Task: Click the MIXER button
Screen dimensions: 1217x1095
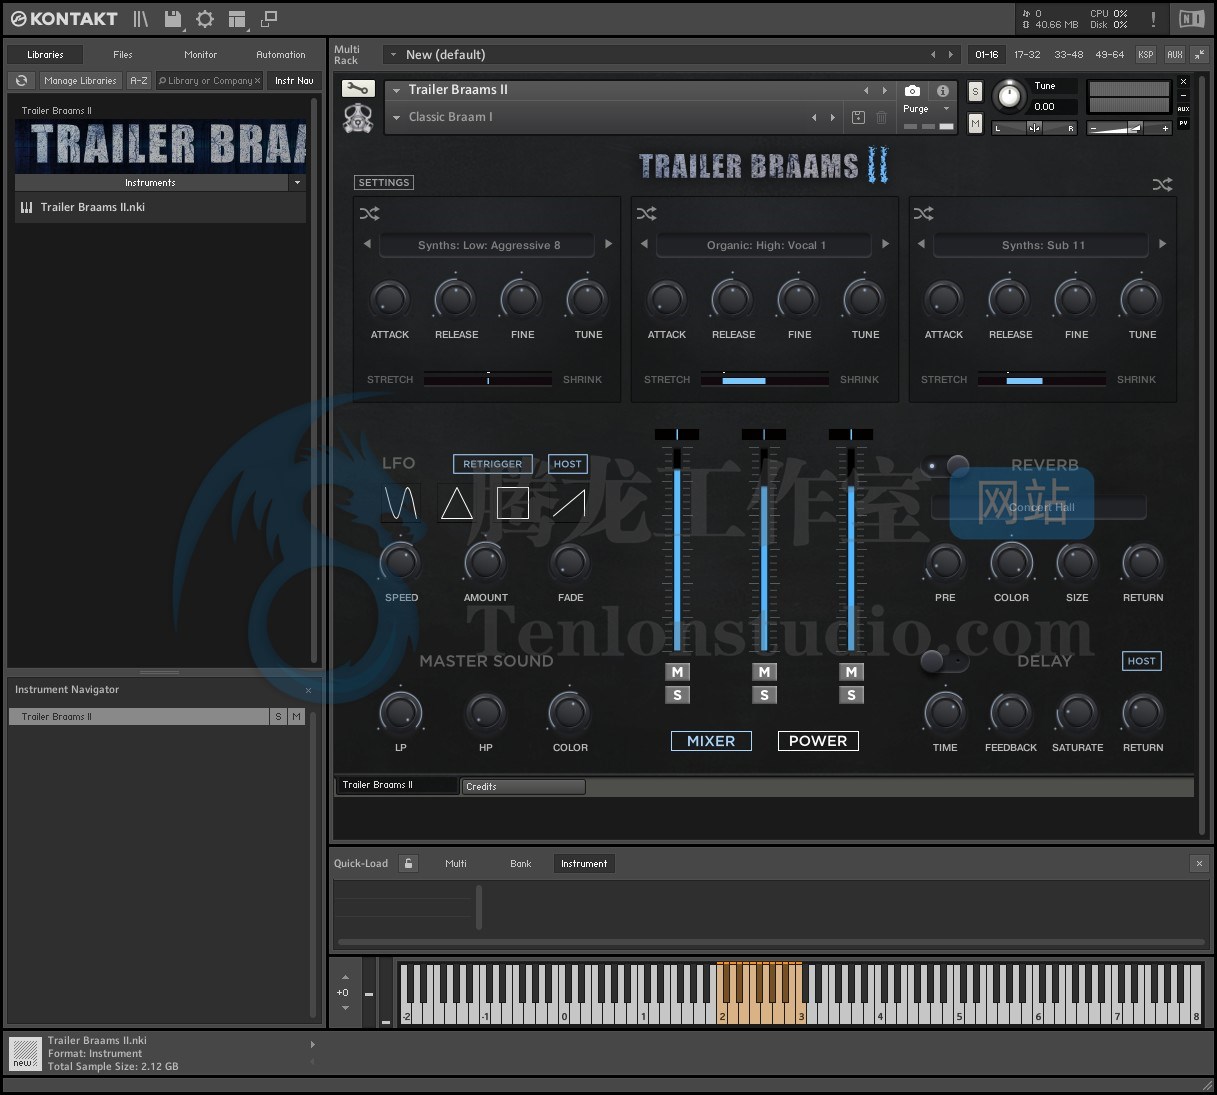Action: point(711,741)
